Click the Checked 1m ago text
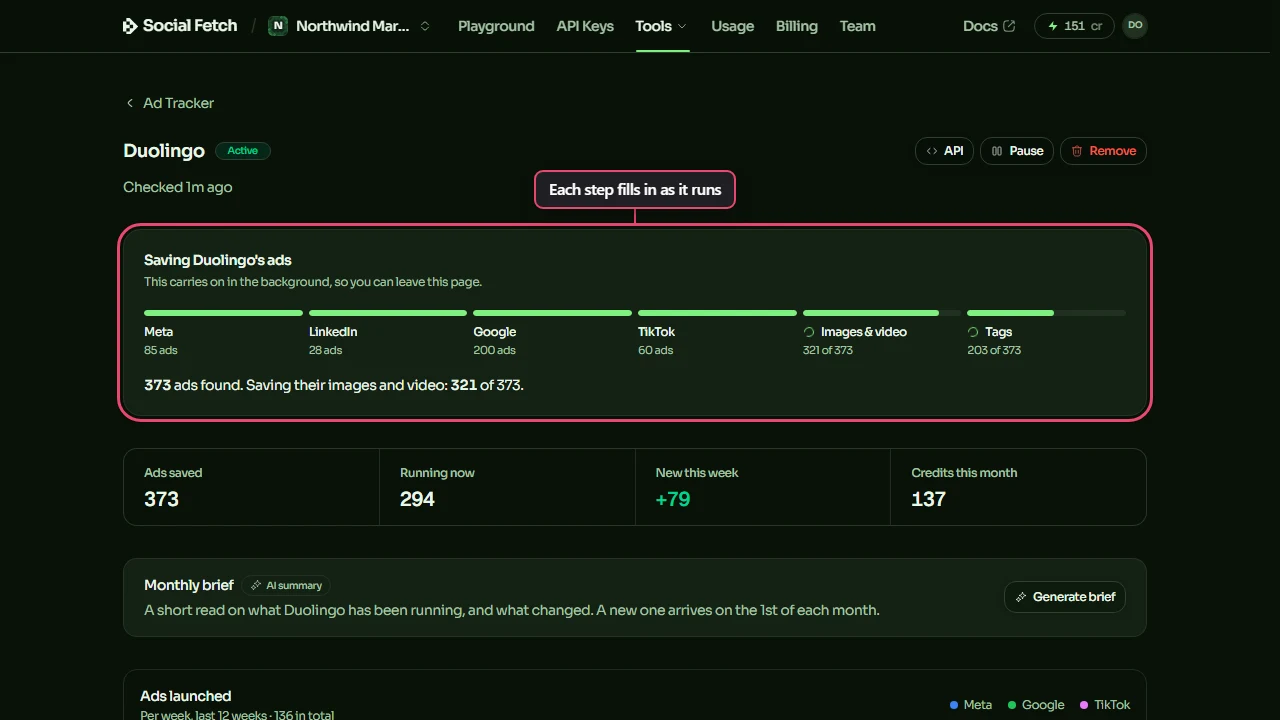Viewport: 1280px width, 720px height. [x=178, y=187]
